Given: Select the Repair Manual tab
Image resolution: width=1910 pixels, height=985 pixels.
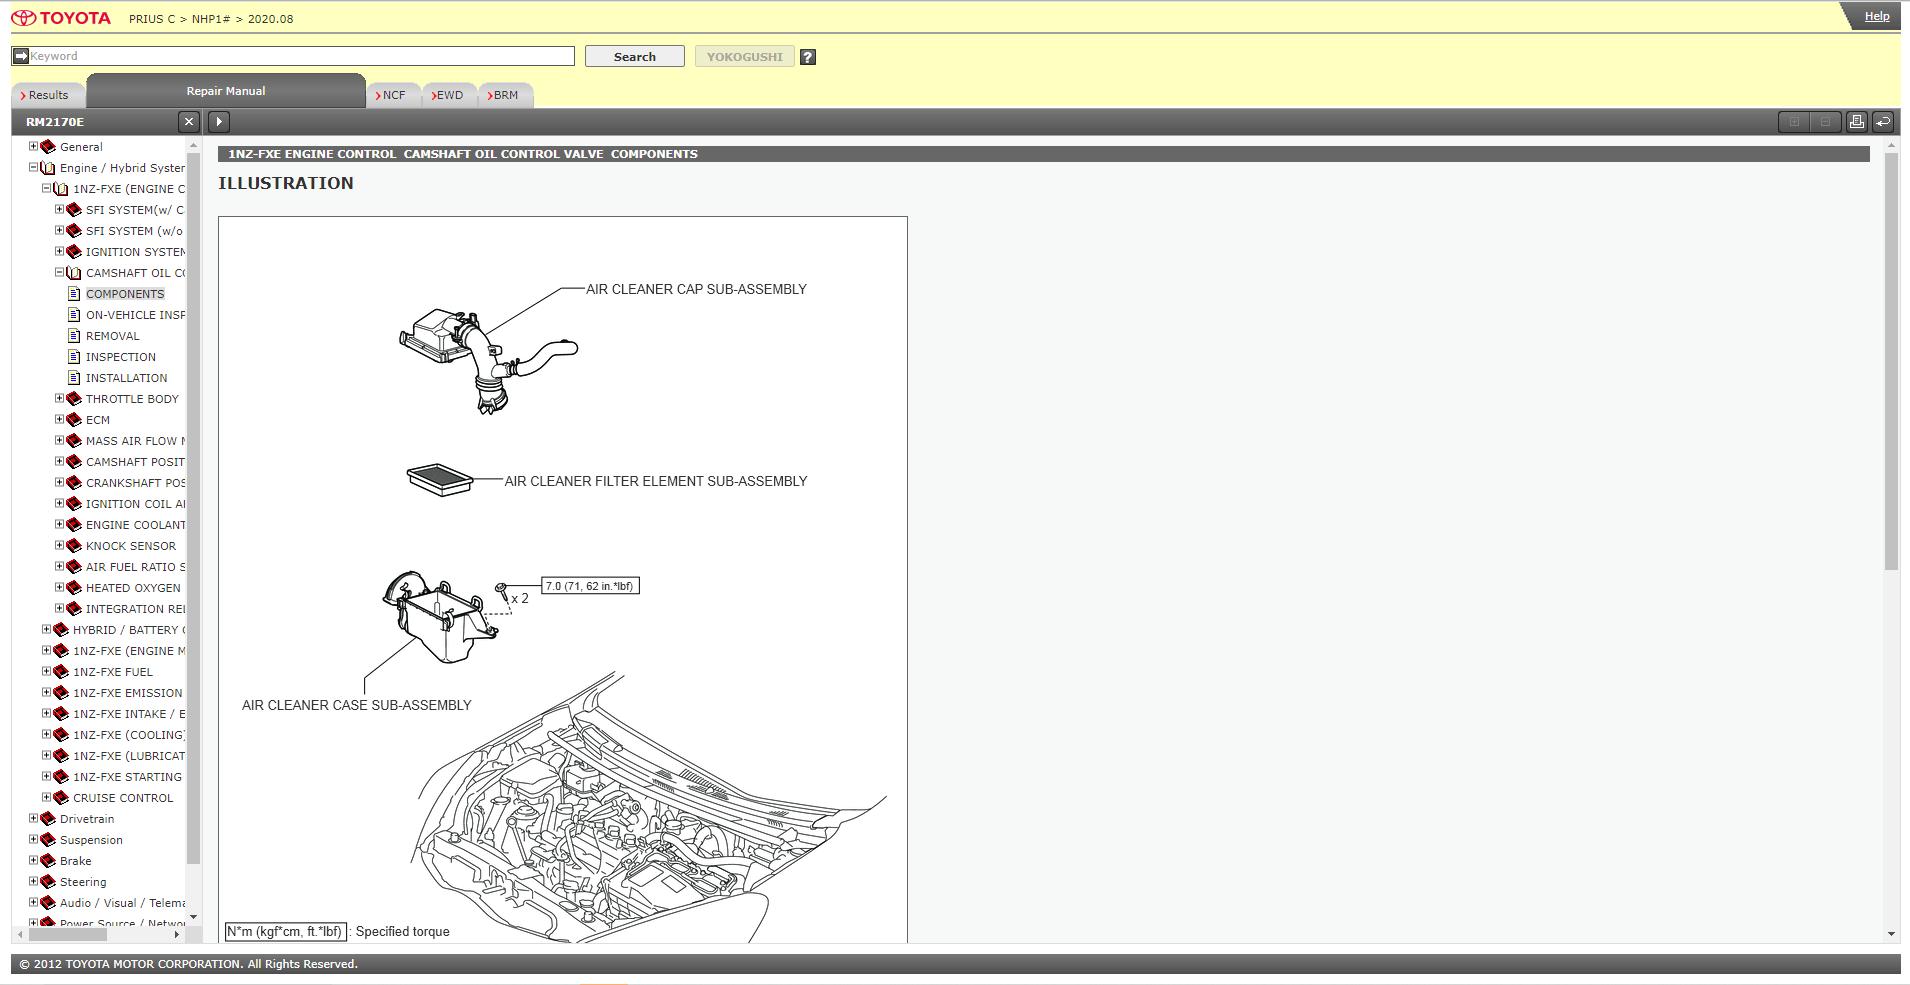Looking at the screenshot, I should coord(226,91).
